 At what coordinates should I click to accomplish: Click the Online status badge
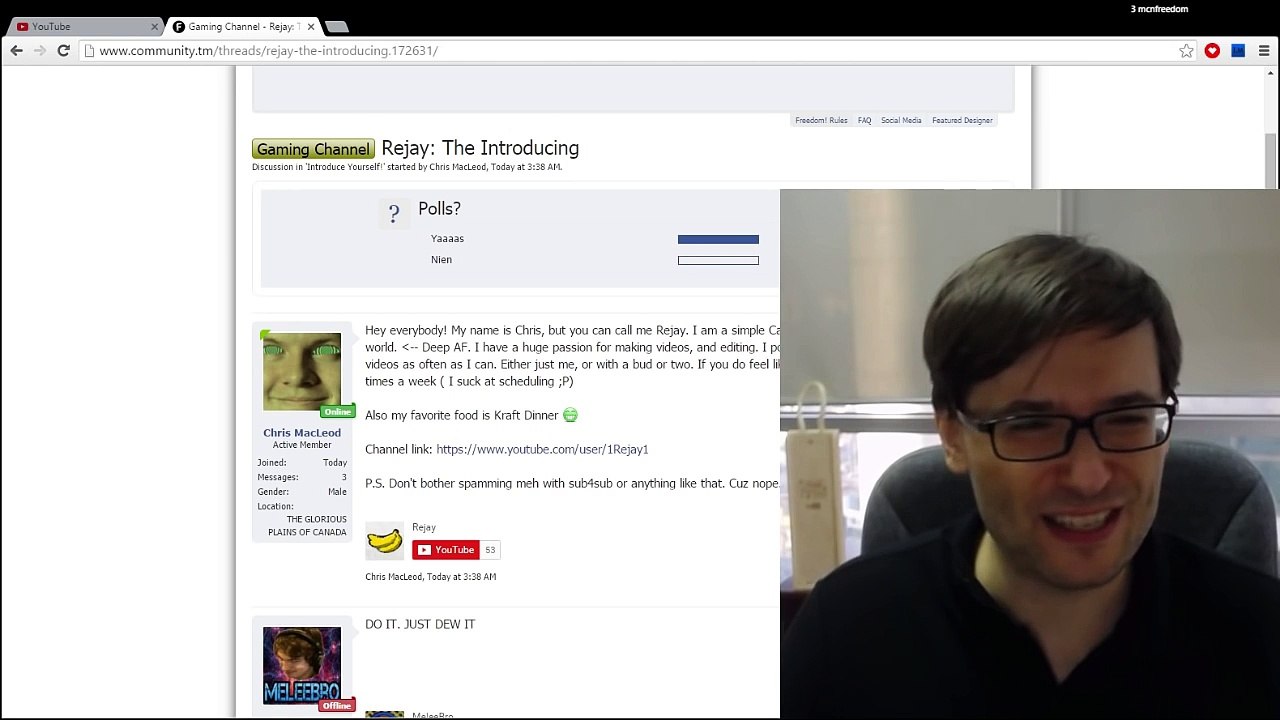click(x=337, y=412)
